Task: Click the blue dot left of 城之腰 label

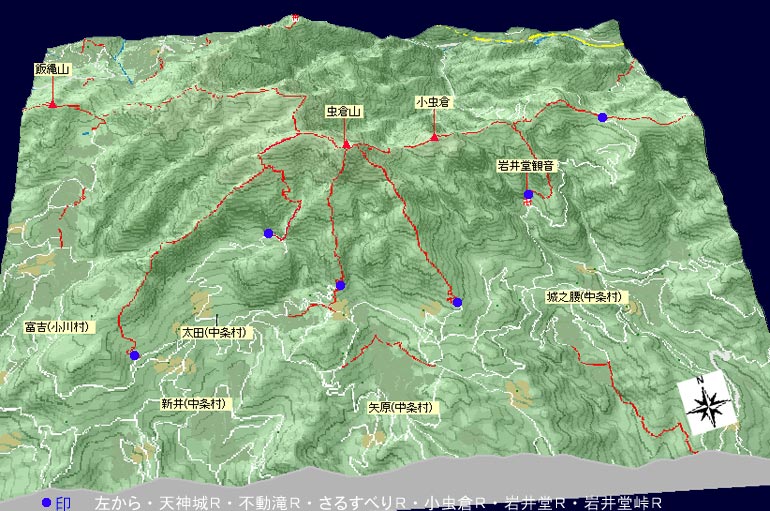Action: click(457, 302)
